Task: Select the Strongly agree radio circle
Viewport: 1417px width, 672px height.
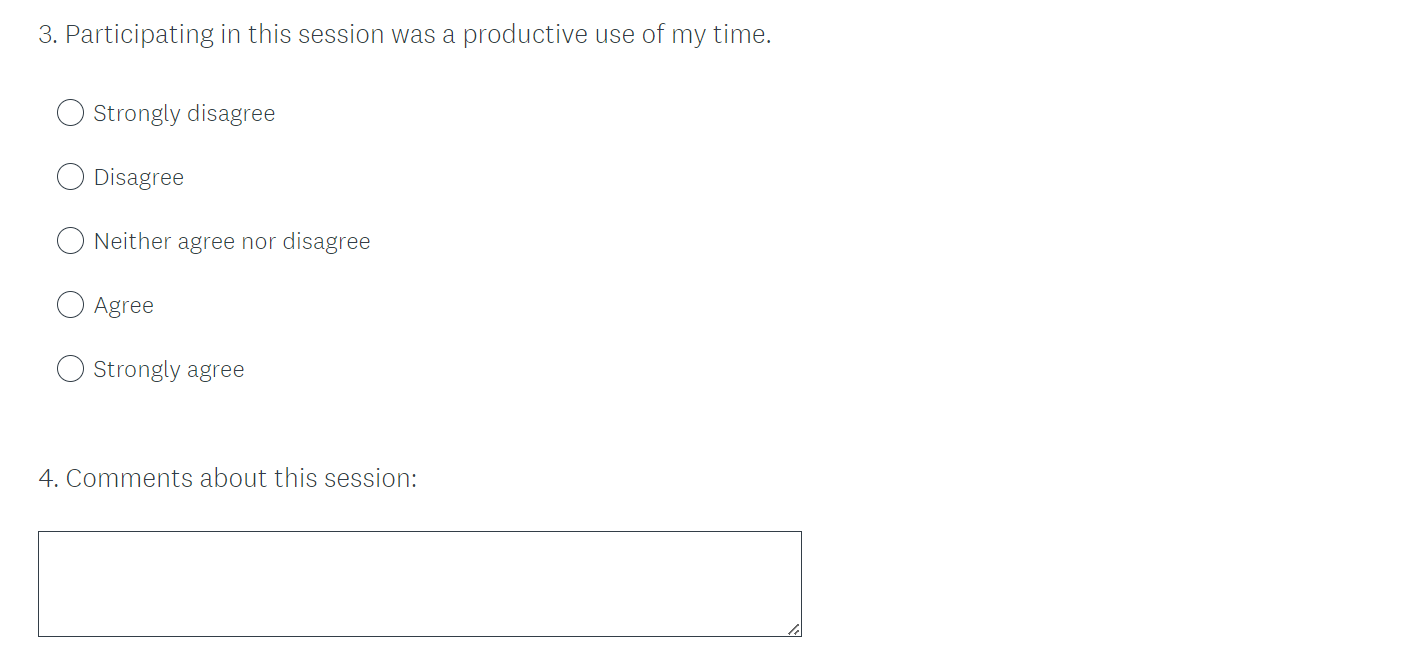Action: coord(70,369)
